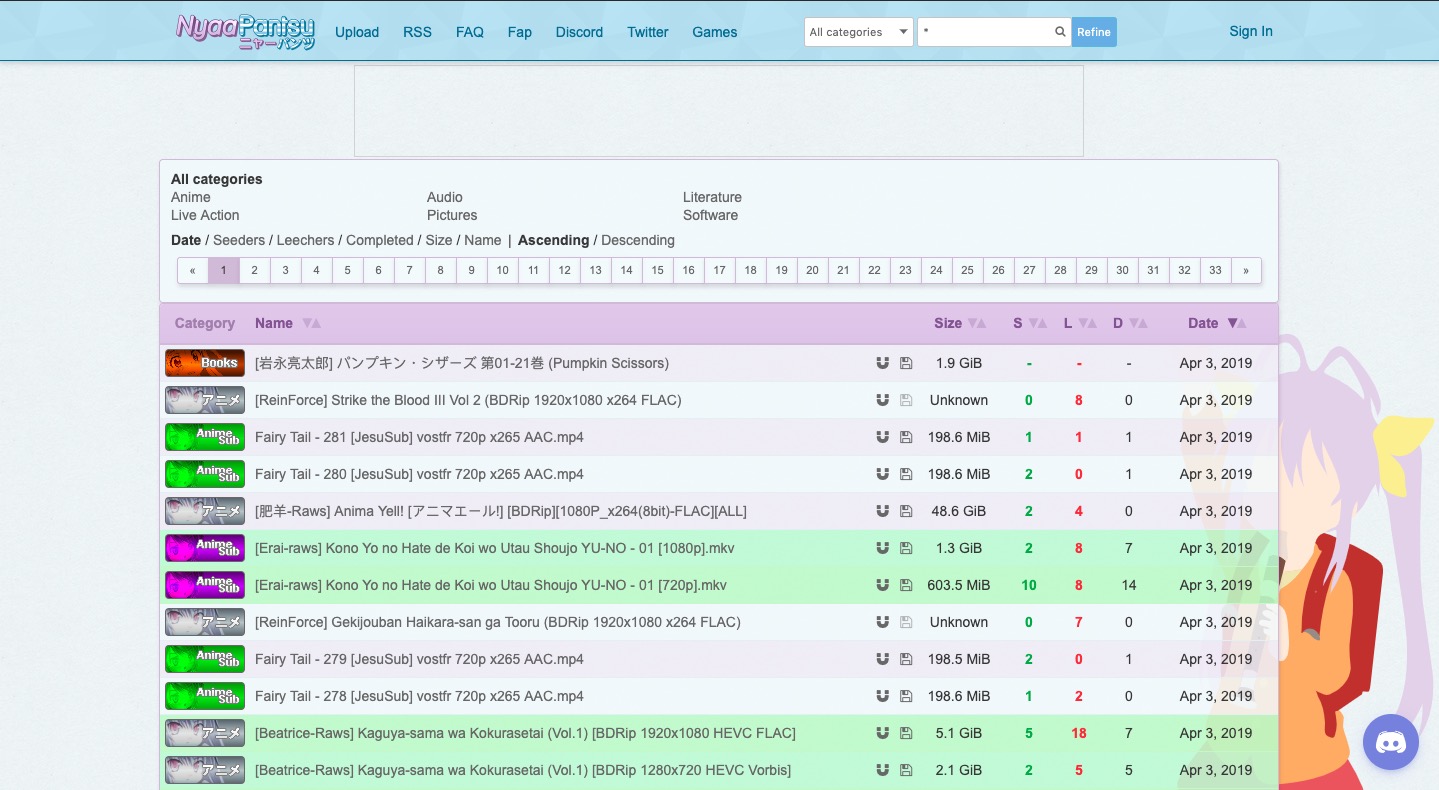This screenshot has width=1439, height=790.
Task: Click the search magnifier icon
Action: pos(1060,32)
